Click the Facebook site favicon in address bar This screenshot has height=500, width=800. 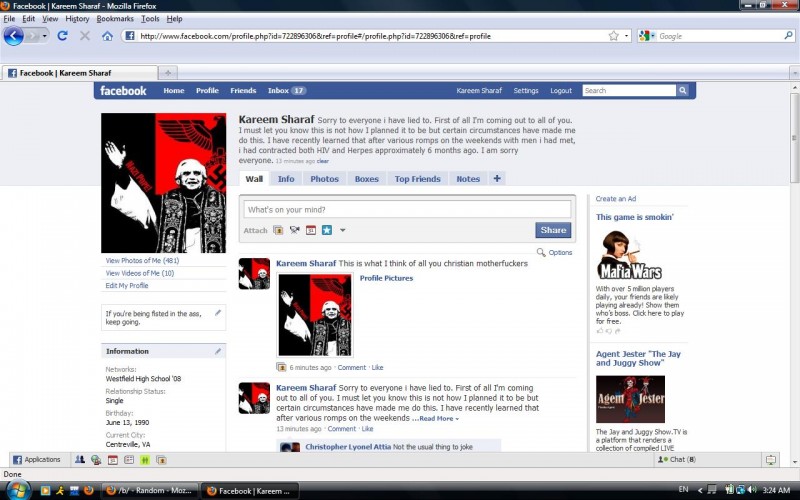coord(130,36)
